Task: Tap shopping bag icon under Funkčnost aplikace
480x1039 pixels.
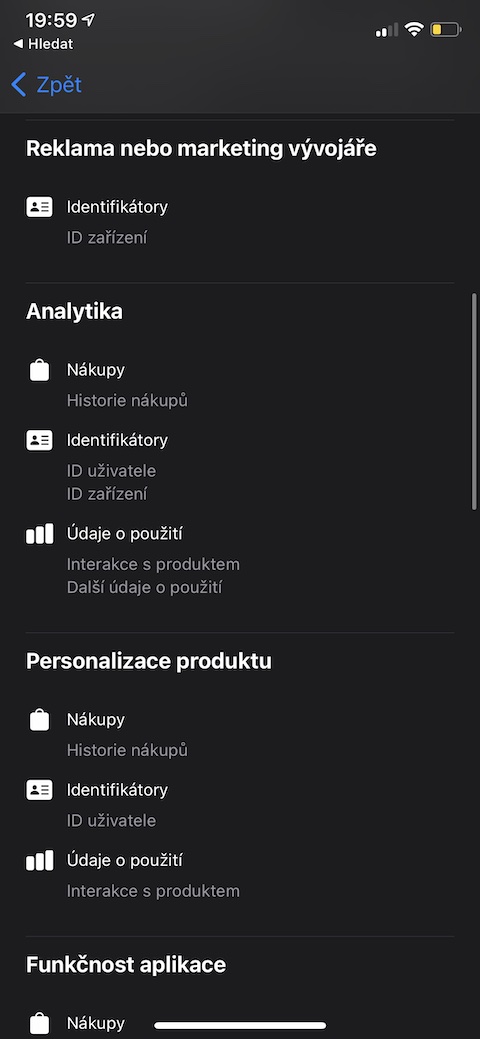Action: pyautogui.click(x=39, y=1024)
